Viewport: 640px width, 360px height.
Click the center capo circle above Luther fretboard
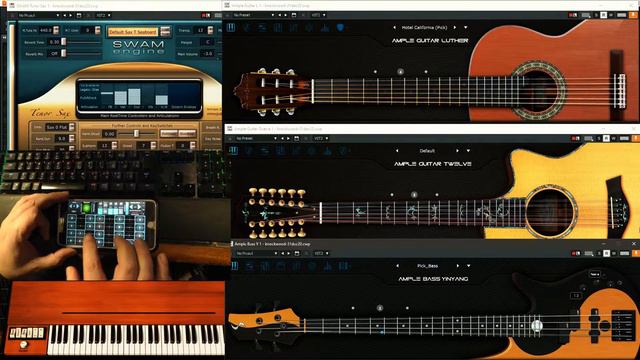pos(400,71)
